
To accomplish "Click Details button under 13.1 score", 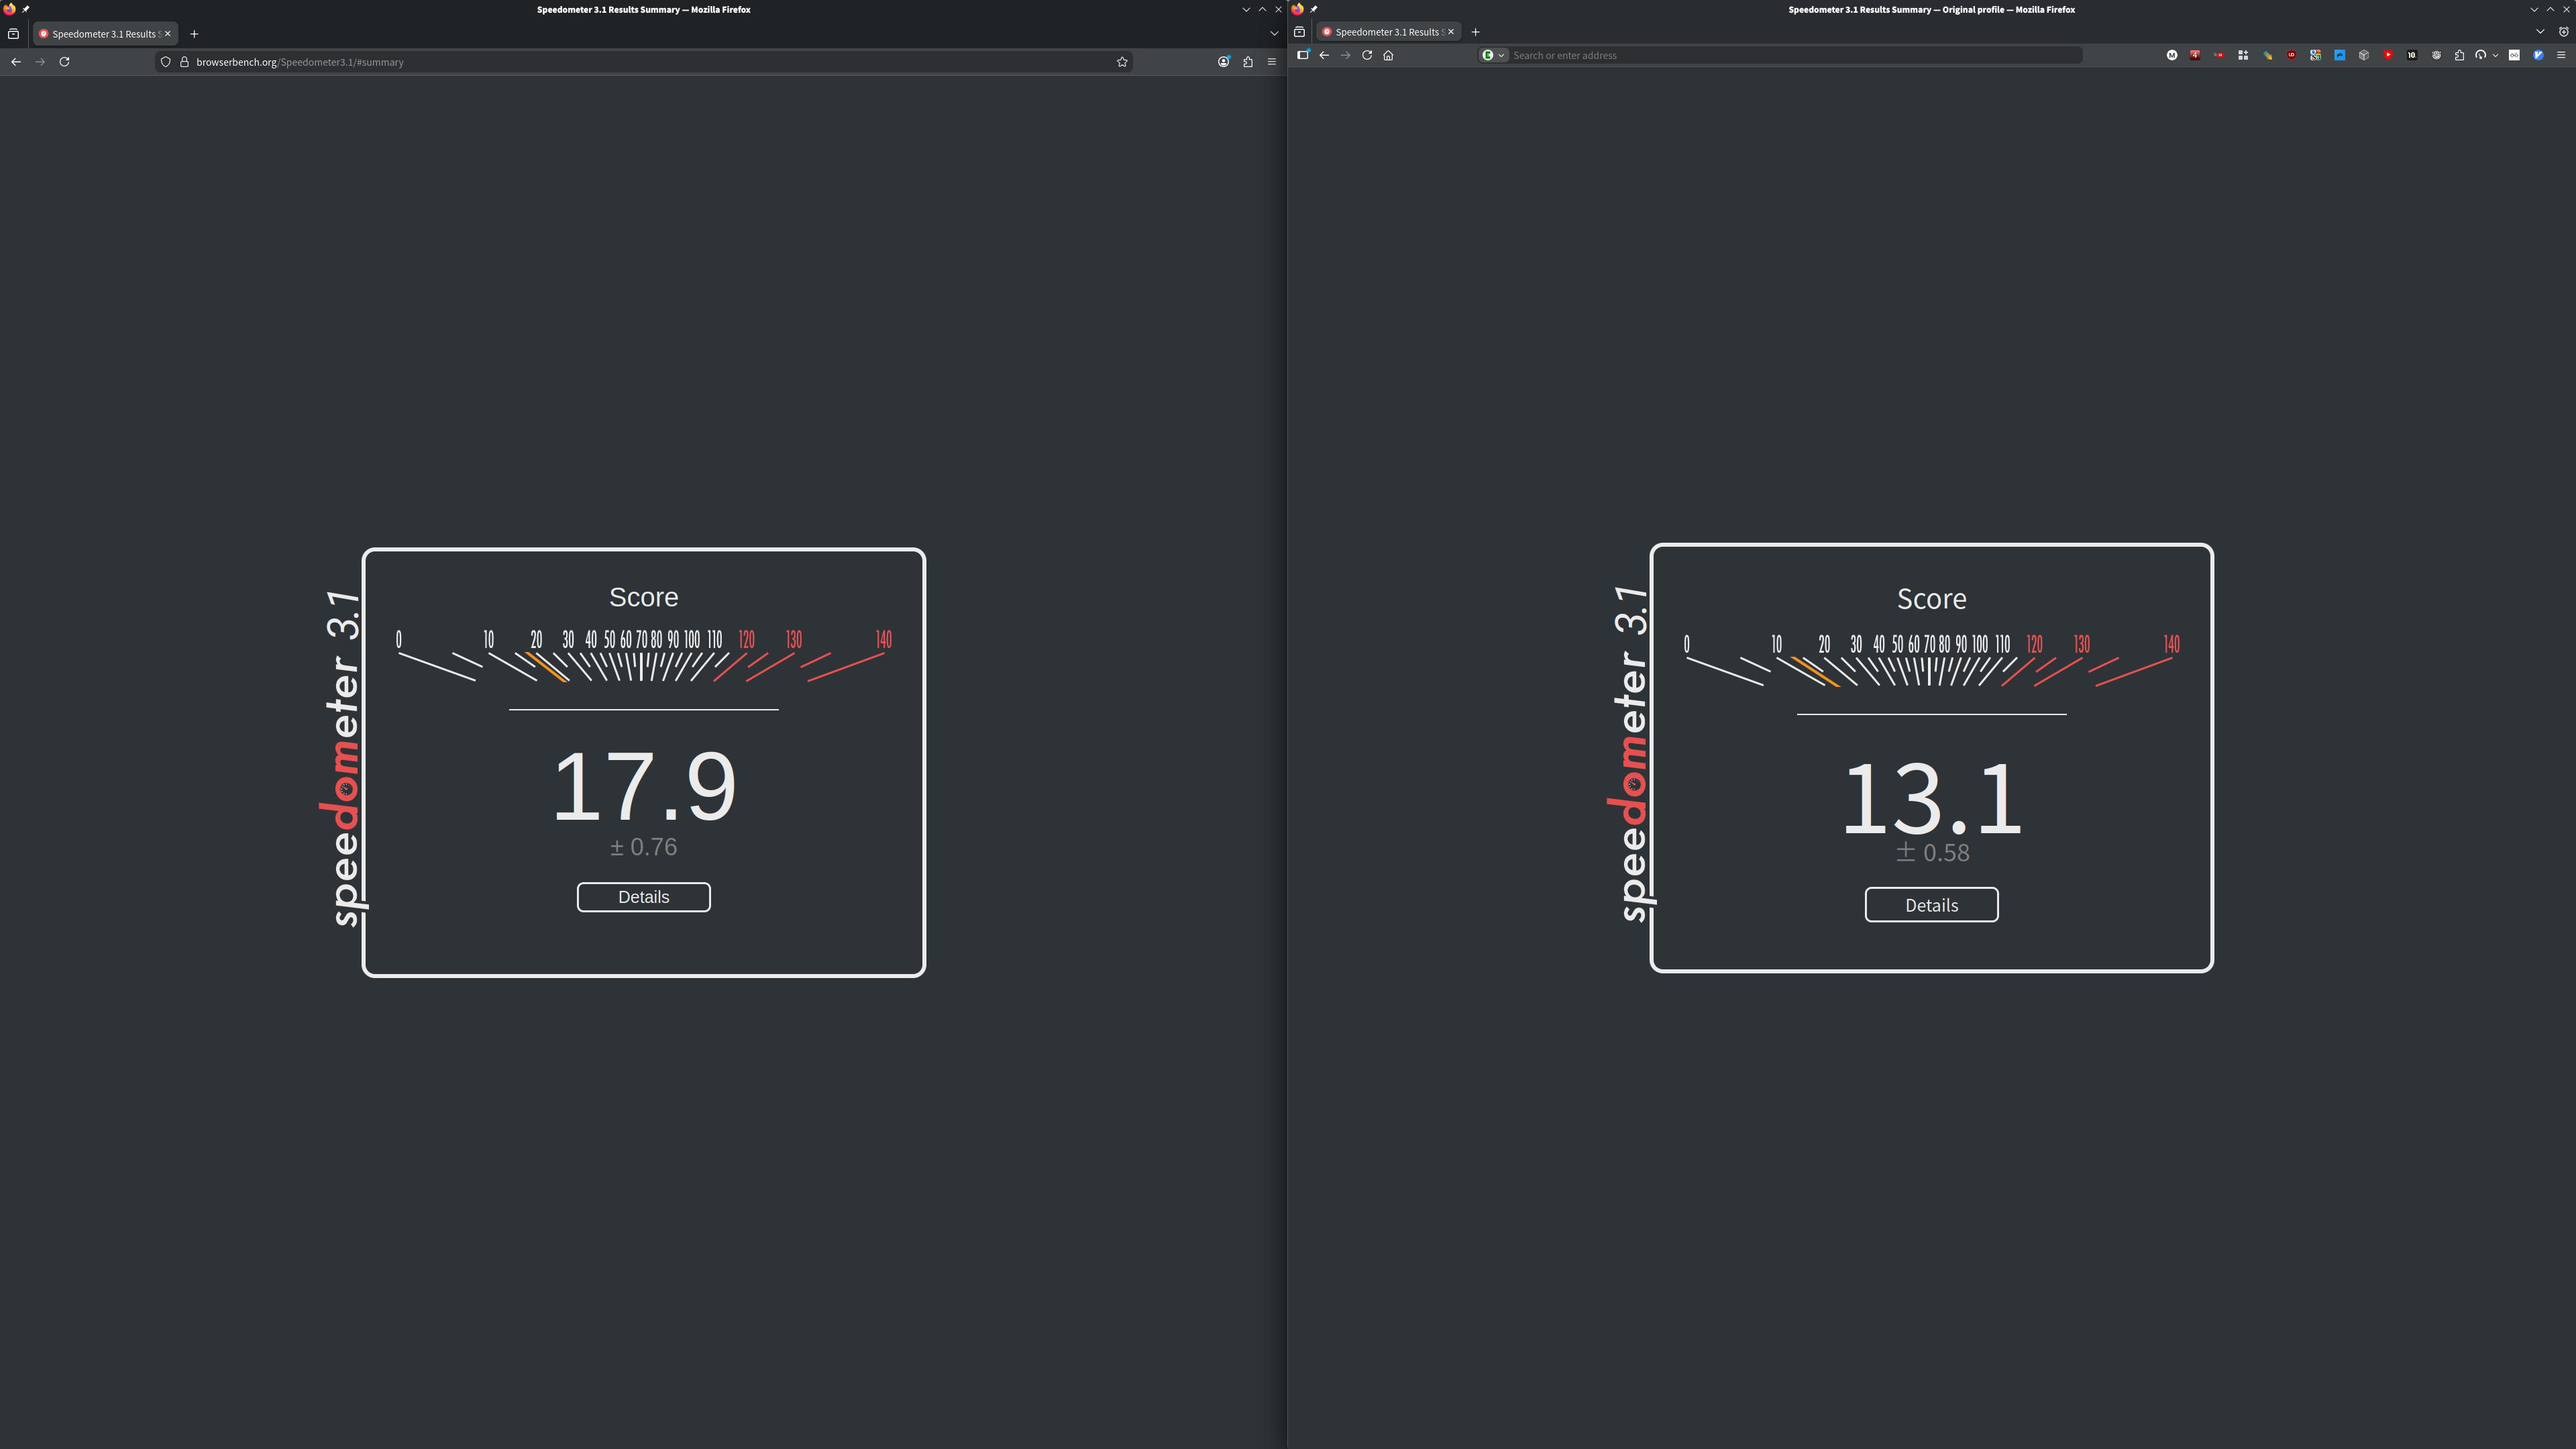I will [1931, 905].
